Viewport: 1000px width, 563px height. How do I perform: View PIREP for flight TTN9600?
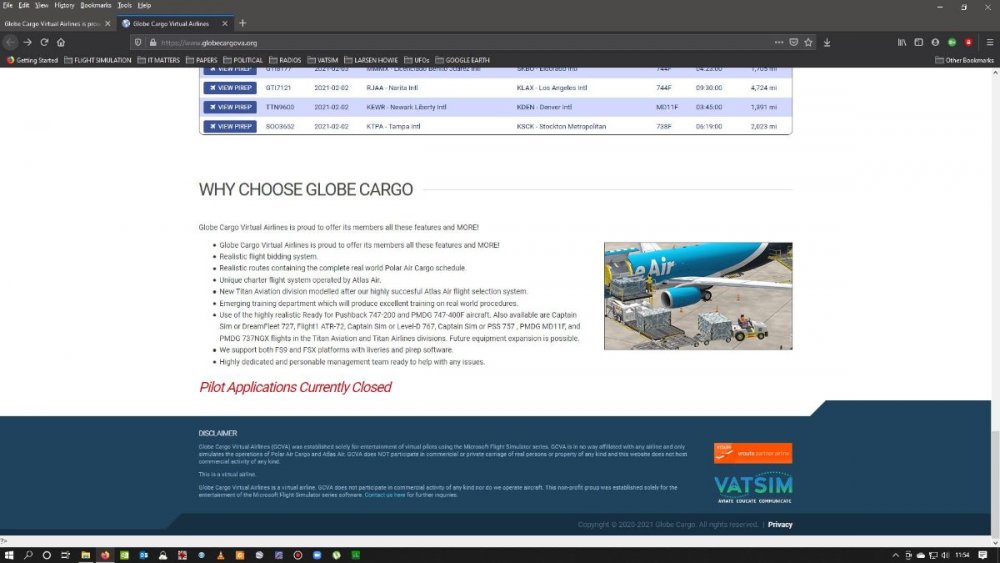click(230, 107)
